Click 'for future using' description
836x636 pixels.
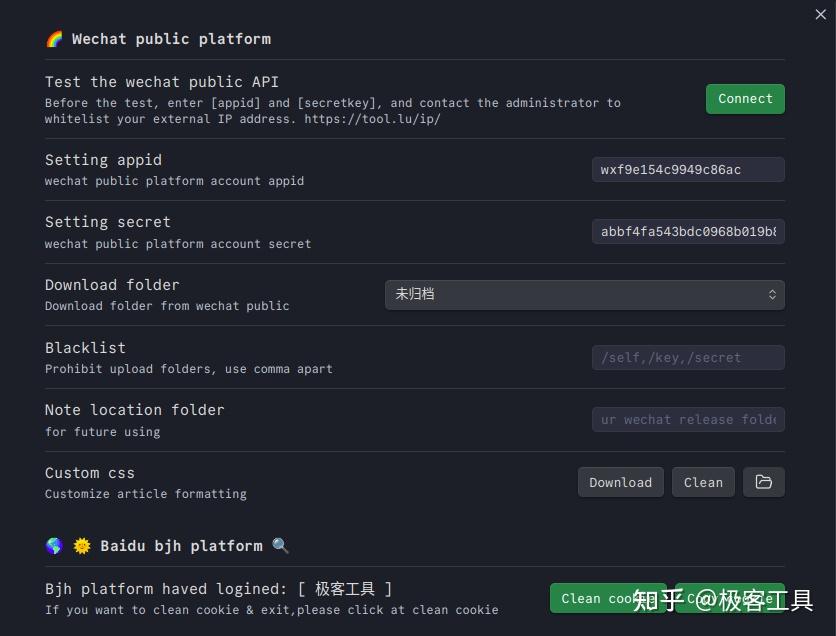[x=102, y=431]
